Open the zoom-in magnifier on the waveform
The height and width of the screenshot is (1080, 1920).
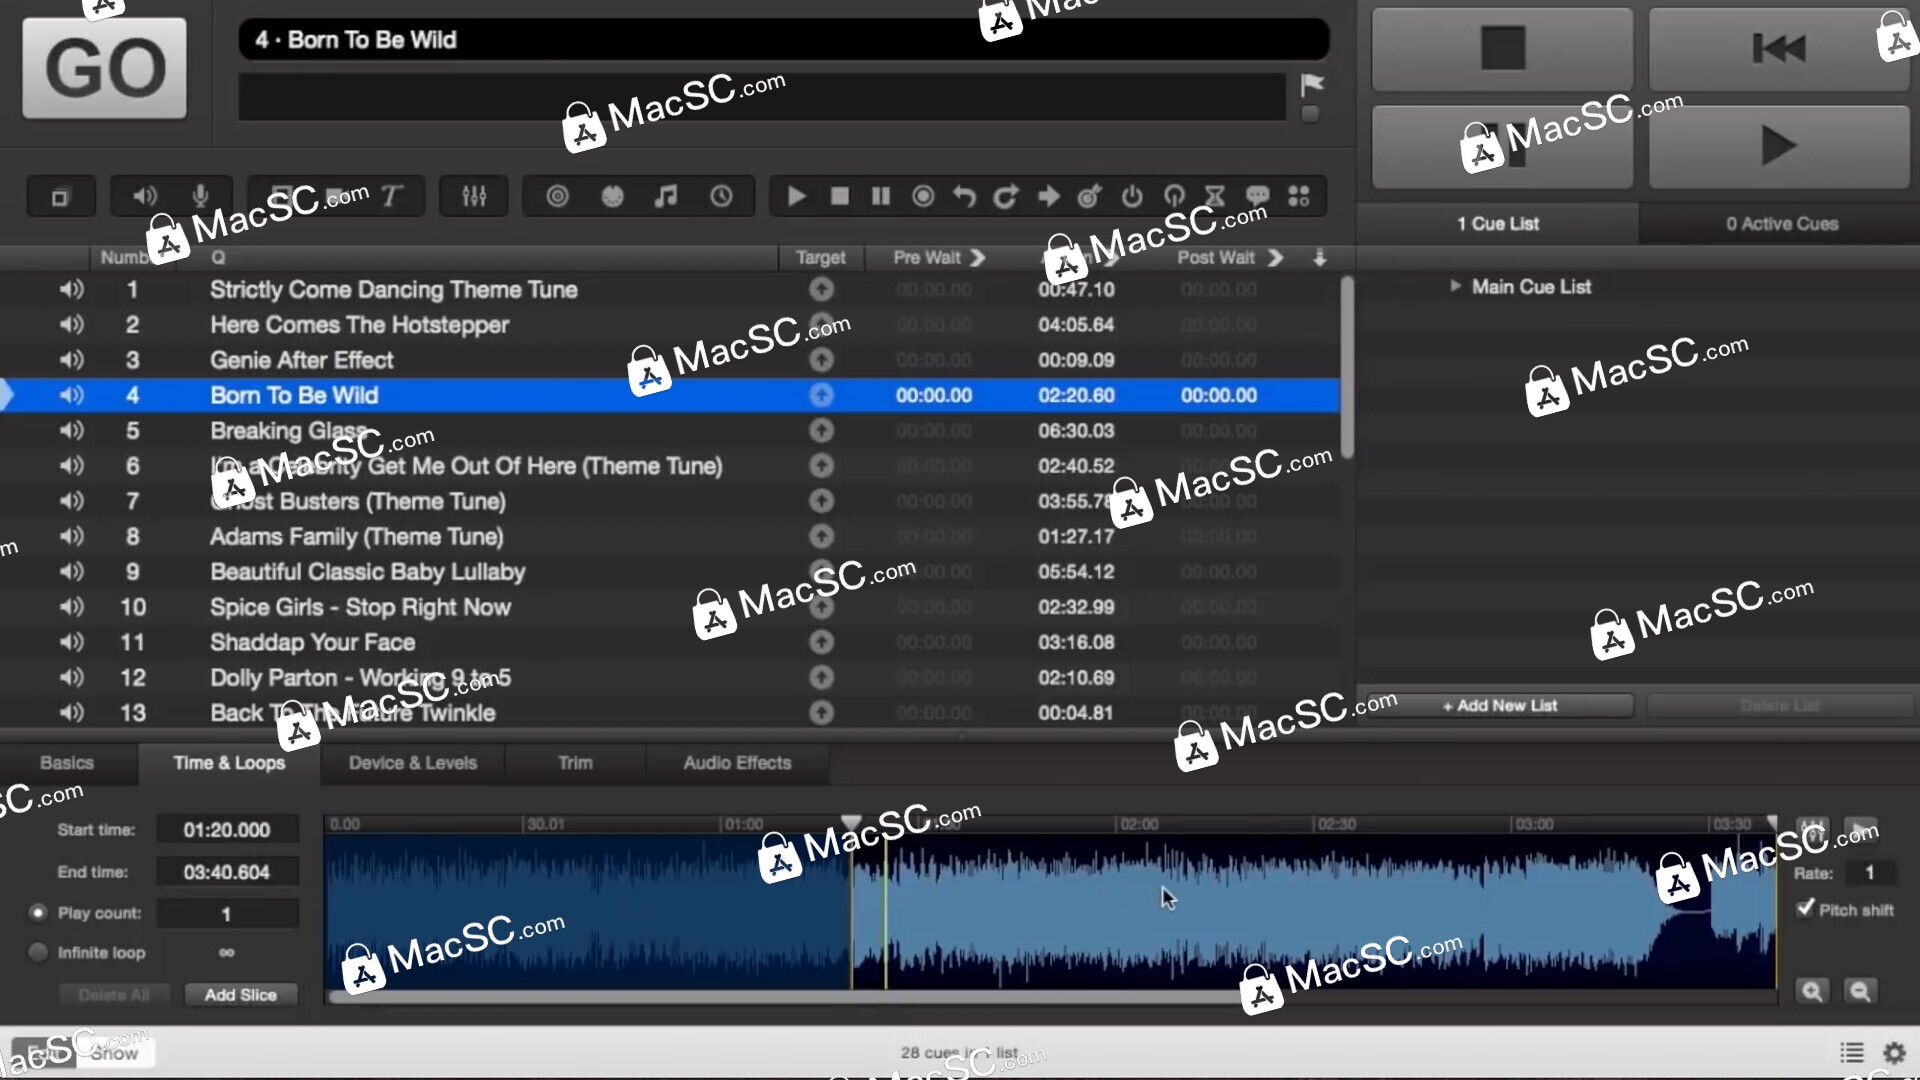(1812, 991)
